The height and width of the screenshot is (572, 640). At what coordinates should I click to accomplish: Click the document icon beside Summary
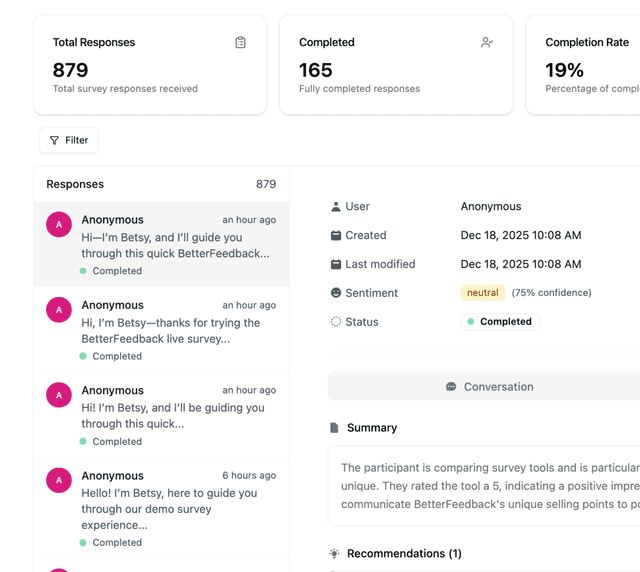click(x=334, y=428)
